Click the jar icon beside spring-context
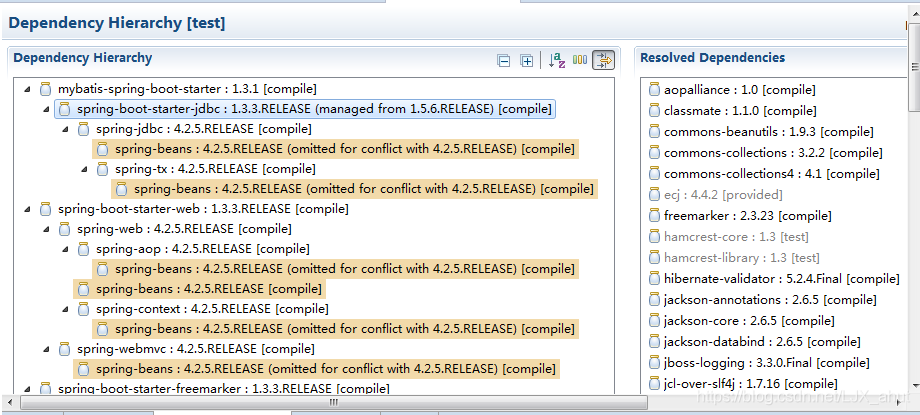Image resolution: width=920 pixels, height=415 pixels. click(83, 309)
